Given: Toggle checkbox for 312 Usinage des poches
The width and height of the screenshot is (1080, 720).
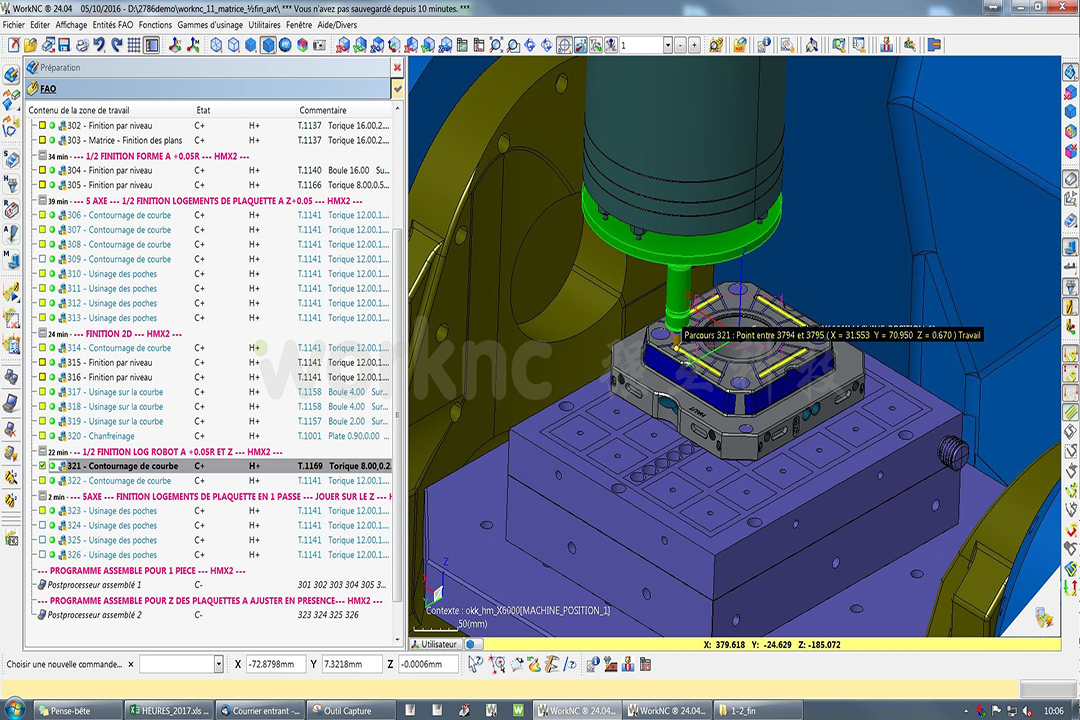Looking at the screenshot, I should tap(42, 303).
